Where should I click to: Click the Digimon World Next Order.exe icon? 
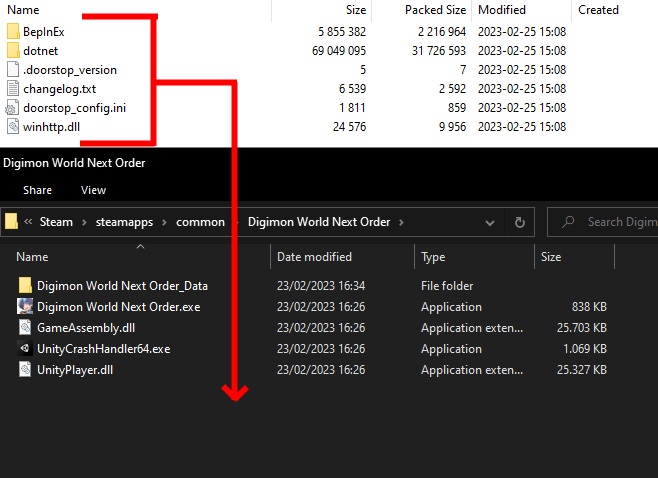25,307
